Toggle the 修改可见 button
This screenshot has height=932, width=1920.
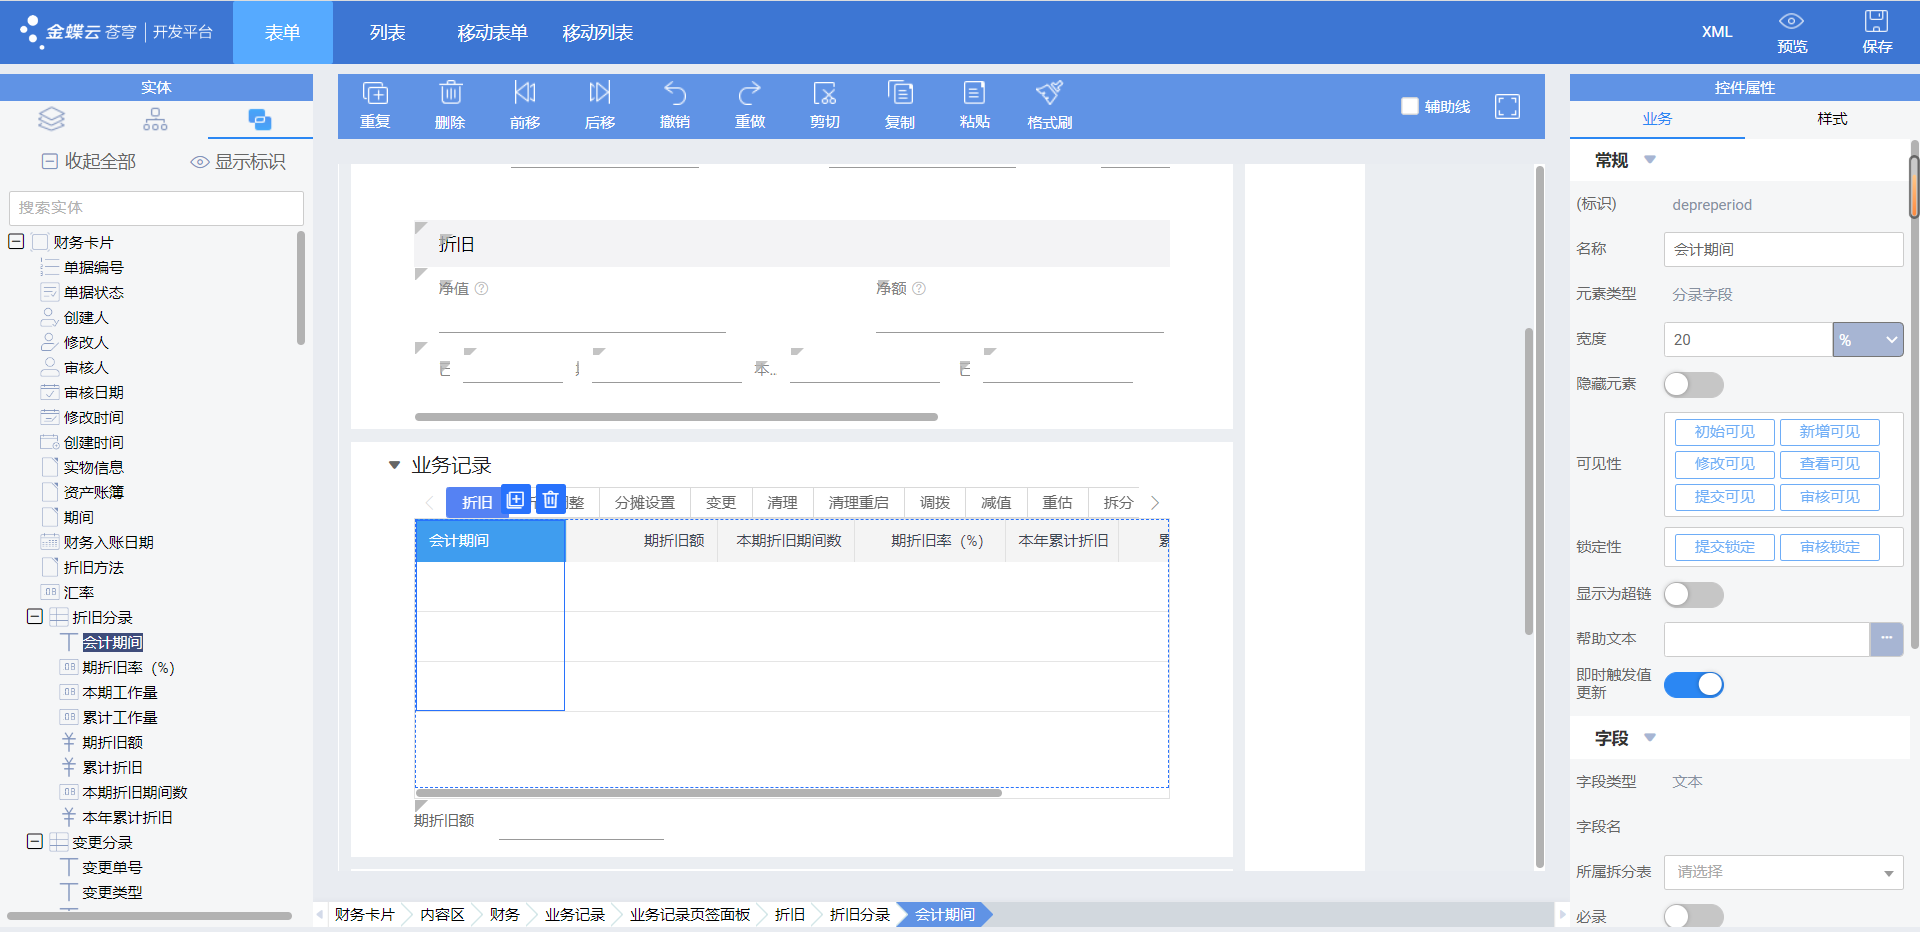(x=1724, y=464)
